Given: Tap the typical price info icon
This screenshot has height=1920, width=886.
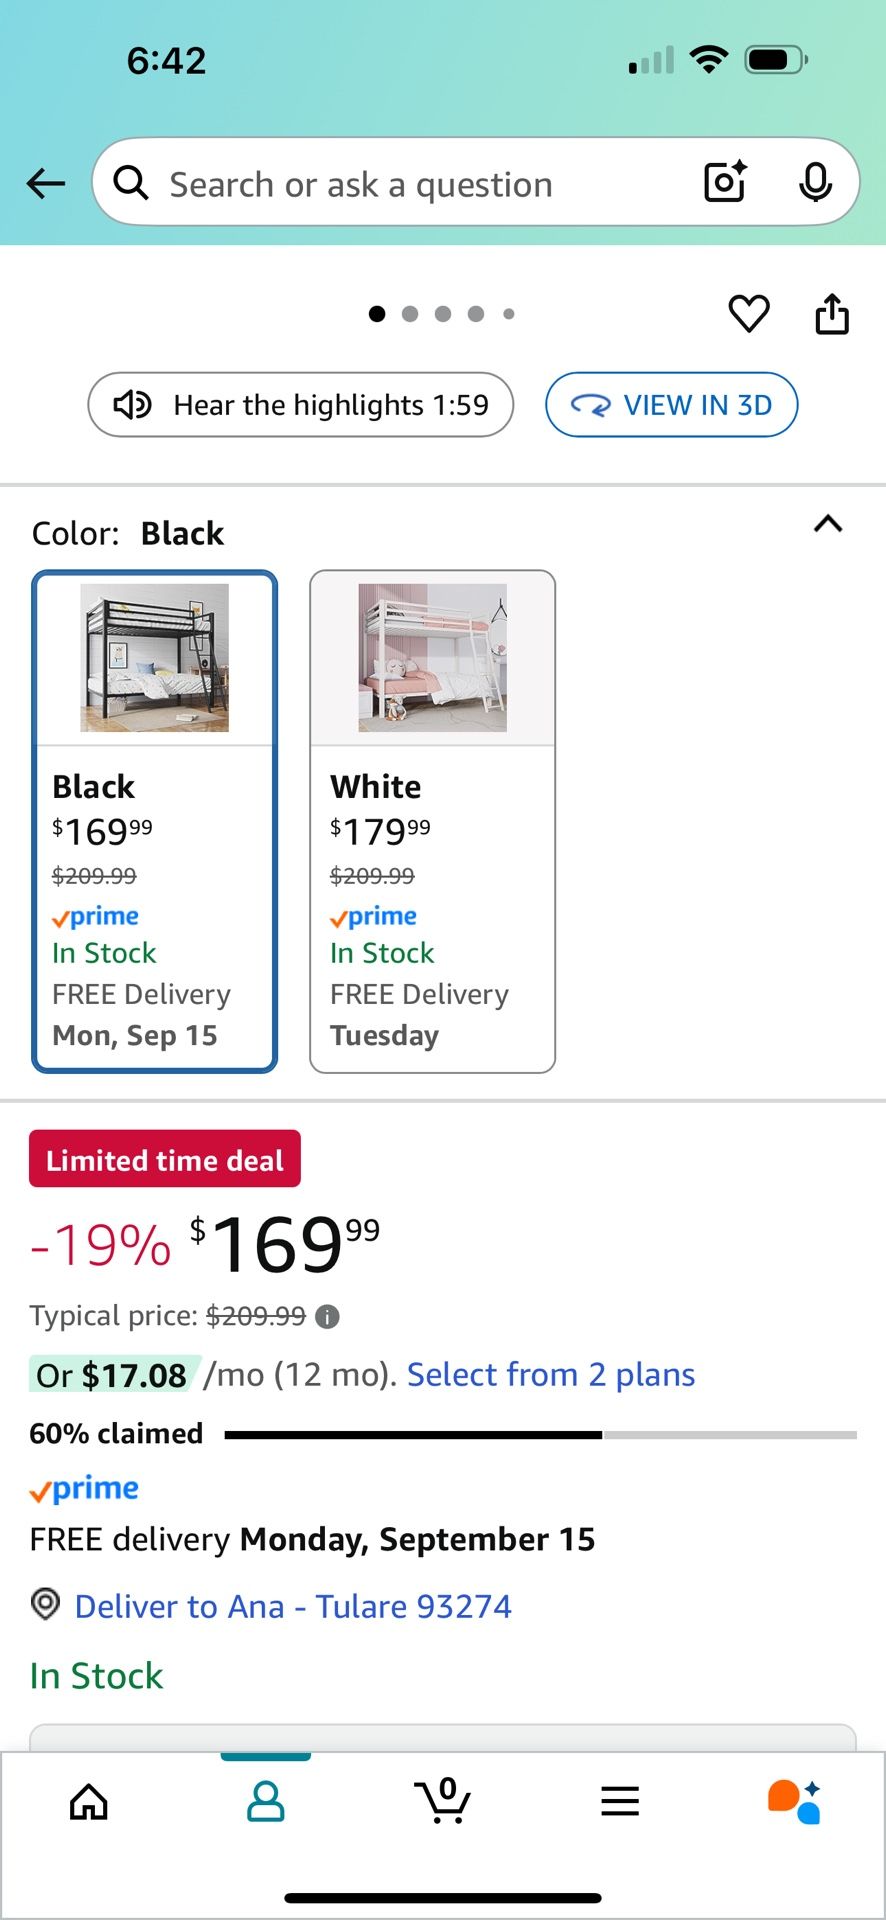Looking at the screenshot, I should click(x=327, y=1317).
